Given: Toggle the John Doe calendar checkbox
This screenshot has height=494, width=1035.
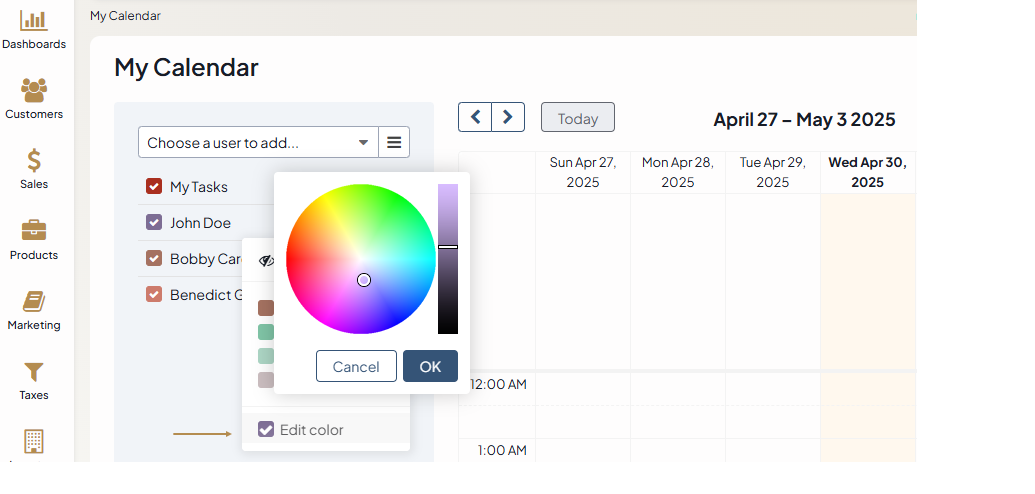Looking at the screenshot, I should (154, 223).
